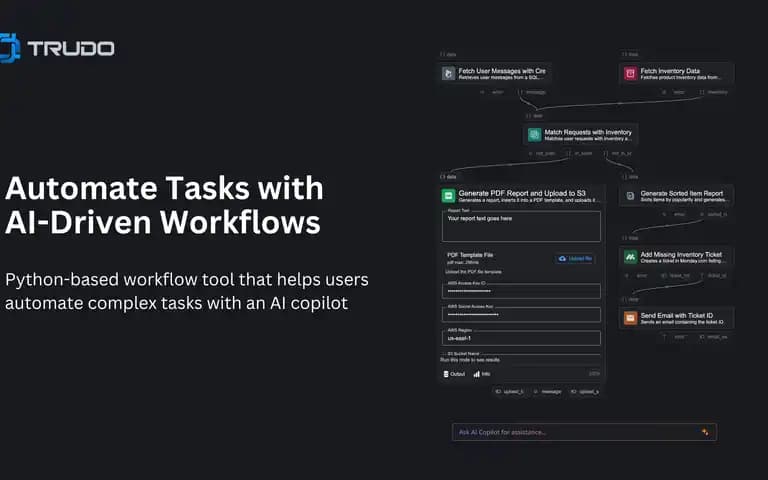Image resolution: width=768 pixels, height=480 pixels.
Task: Select the Match Requests with Inventory node icon
Action: click(534, 134)
